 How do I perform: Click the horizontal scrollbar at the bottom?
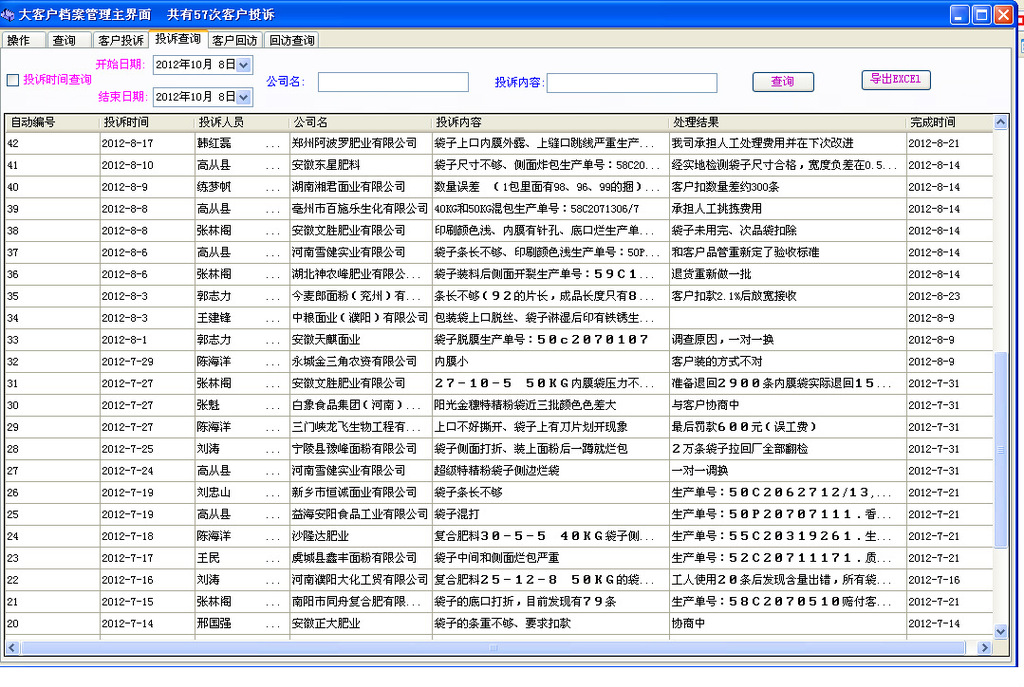[500, 649]
